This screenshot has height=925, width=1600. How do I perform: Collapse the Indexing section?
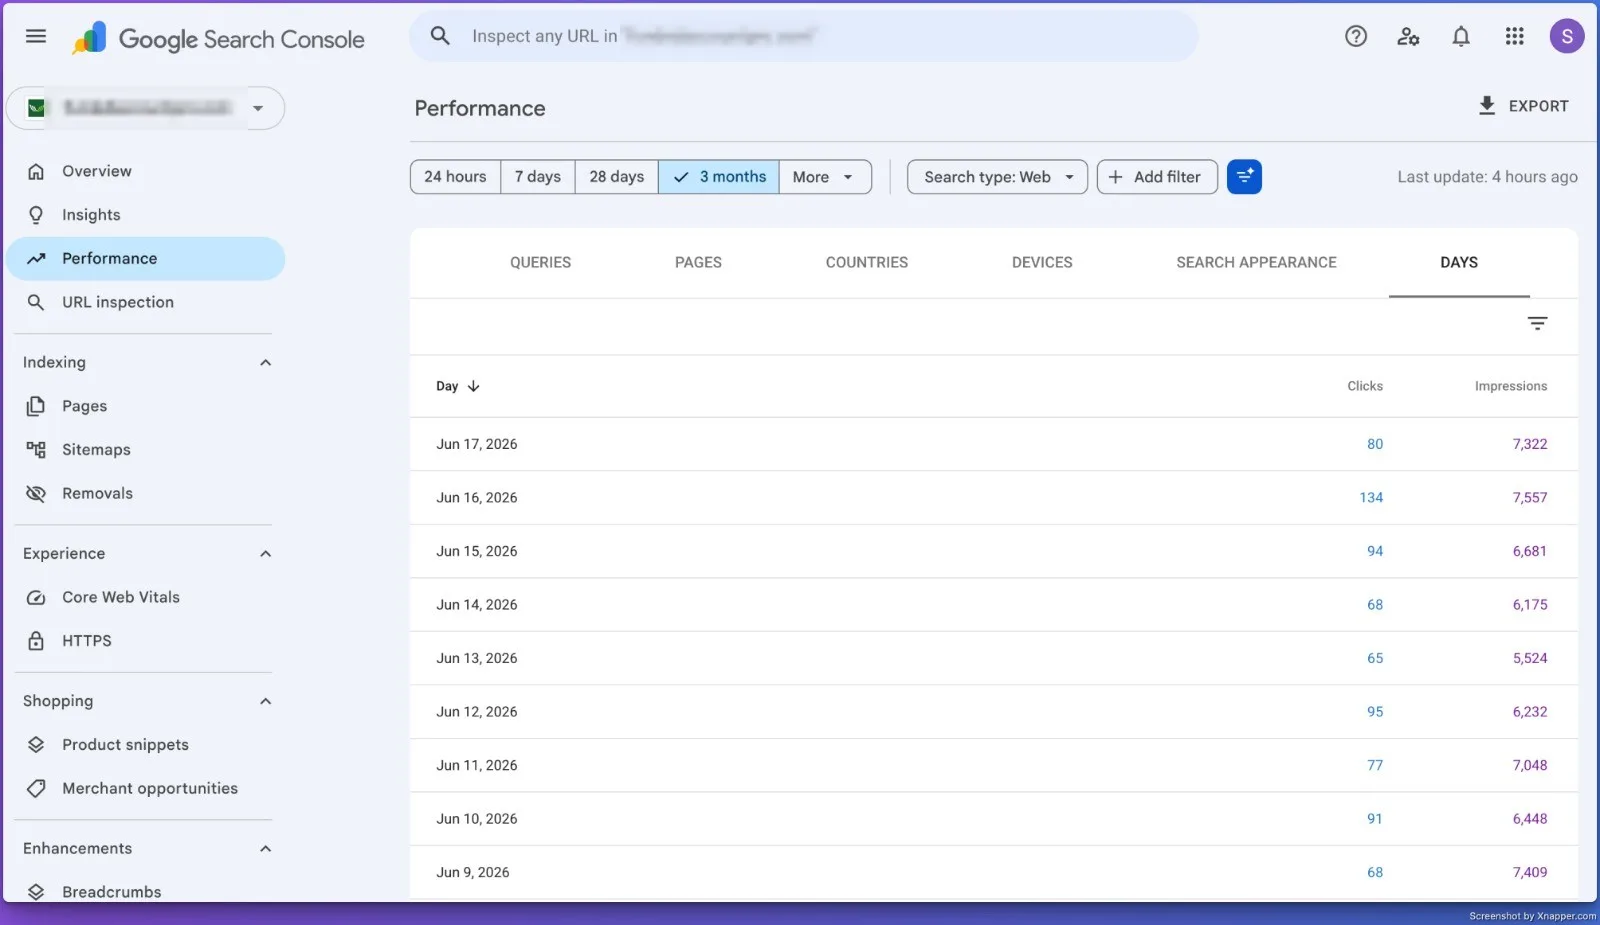pyautogui.click(x=265, y=363)
